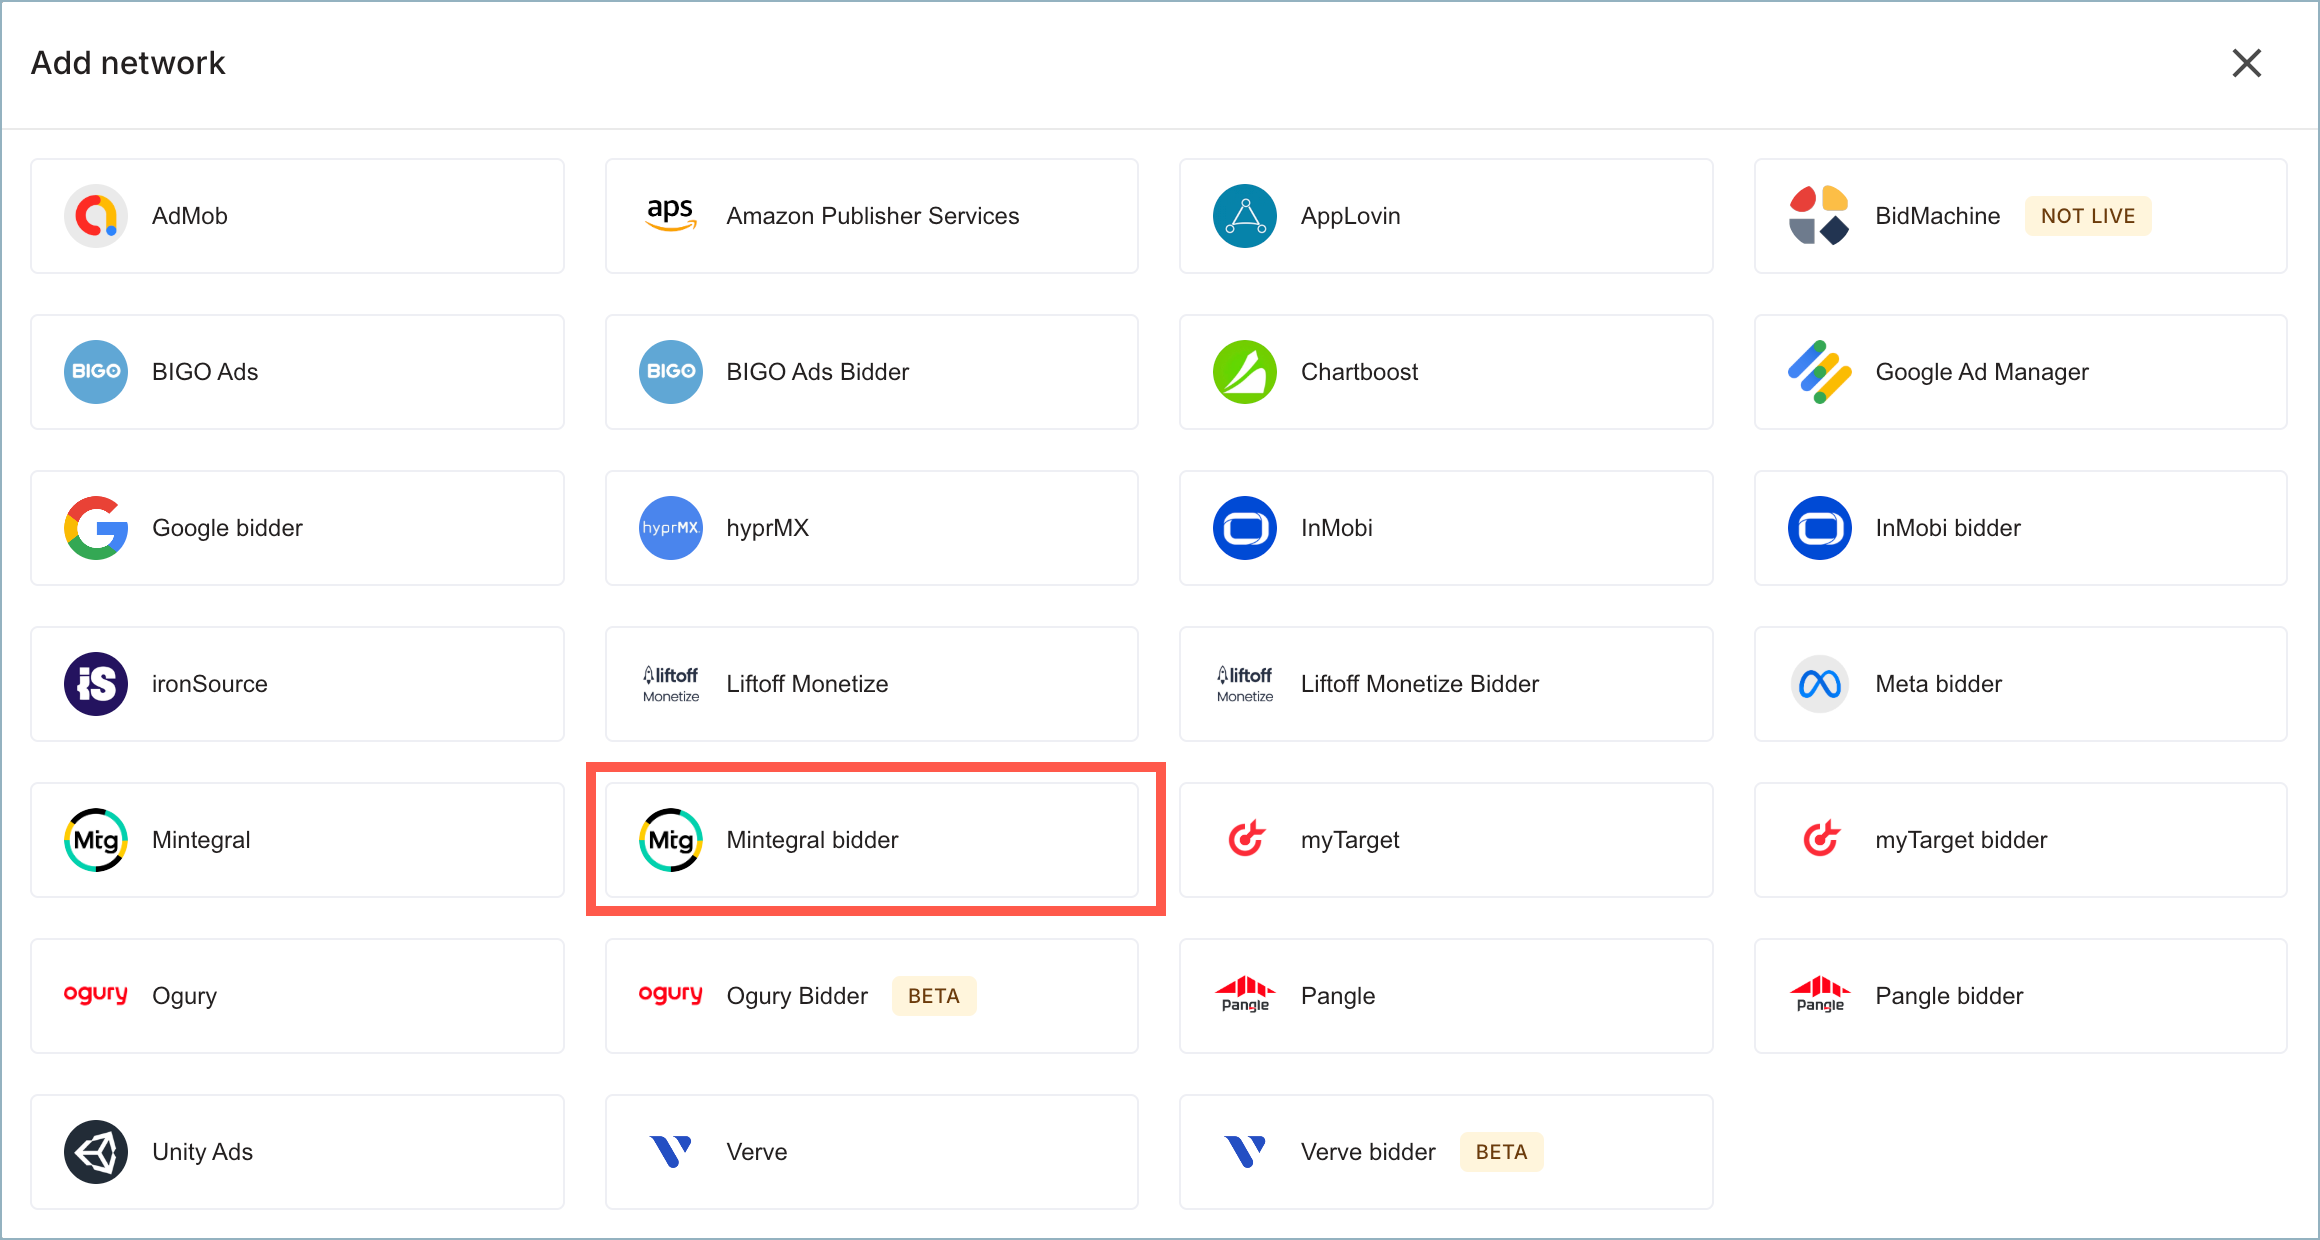The width and height of the screenshot is (2320, 1240).
Task: Click the ironSource iS logo
Action: 96,684
